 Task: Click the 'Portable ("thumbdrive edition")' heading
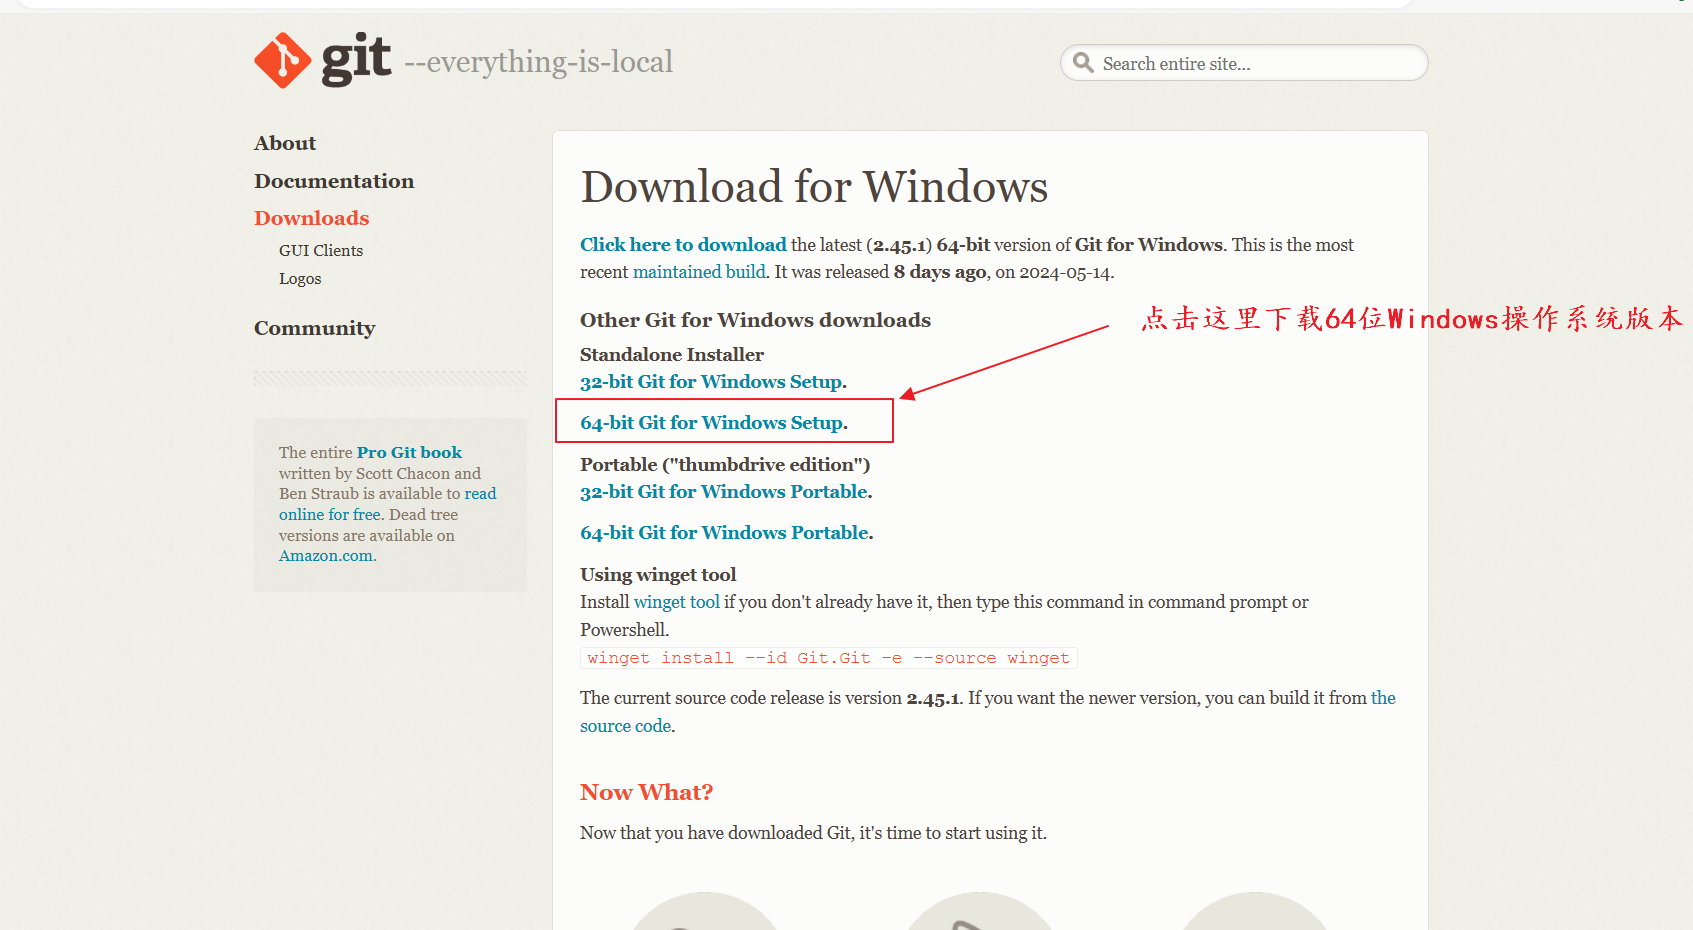725,465
